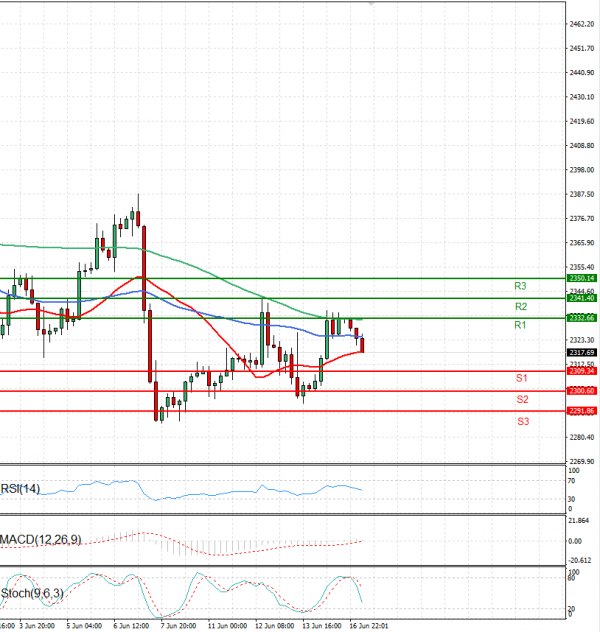Click the MACD -20.612 scale value

[x=579, y=561]
